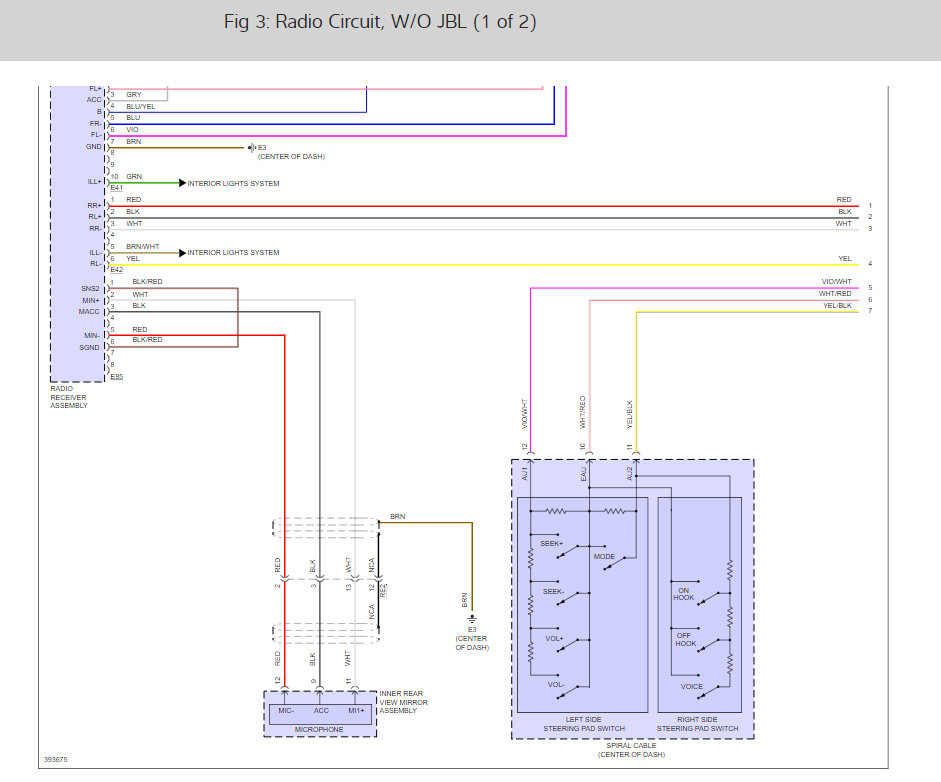This screenshot has width=941, height=782.
Task: Select the 'MIN-' terminal label
Action: pyautogui.click(x=92, y=335)
